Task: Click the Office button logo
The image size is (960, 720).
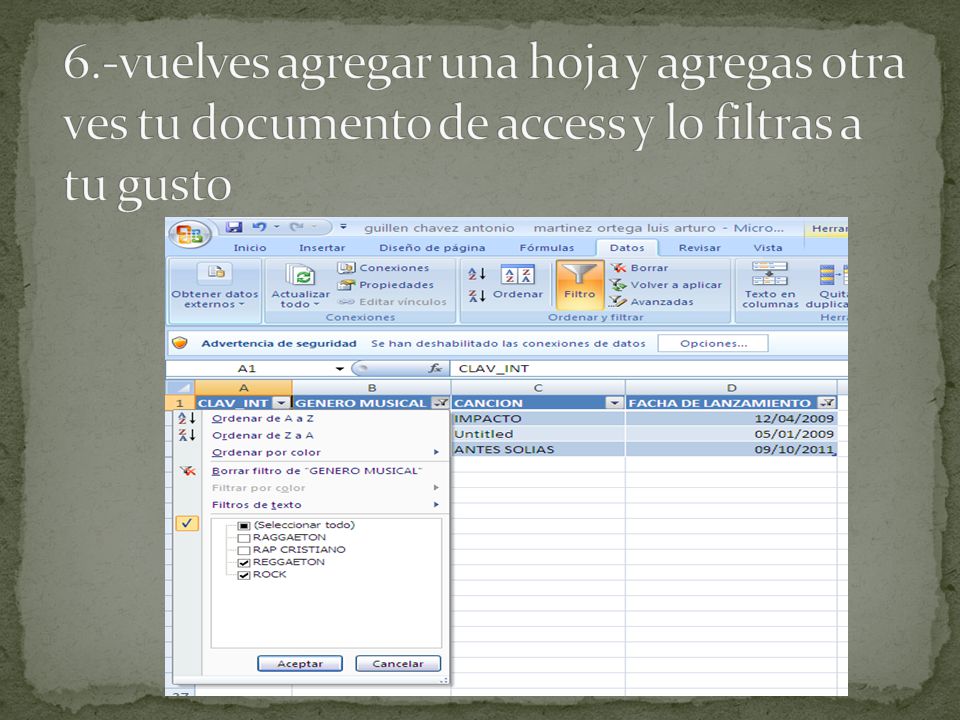Action: click(x=190, y=234)
